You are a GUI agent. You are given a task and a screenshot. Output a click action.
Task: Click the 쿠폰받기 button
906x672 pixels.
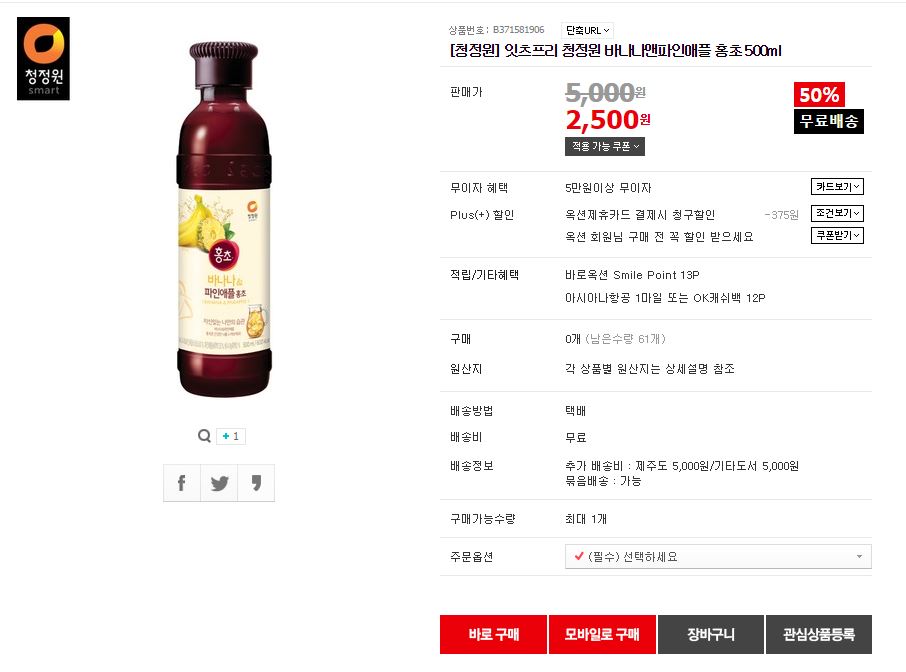pyautogui.click(x=837, y=235)
